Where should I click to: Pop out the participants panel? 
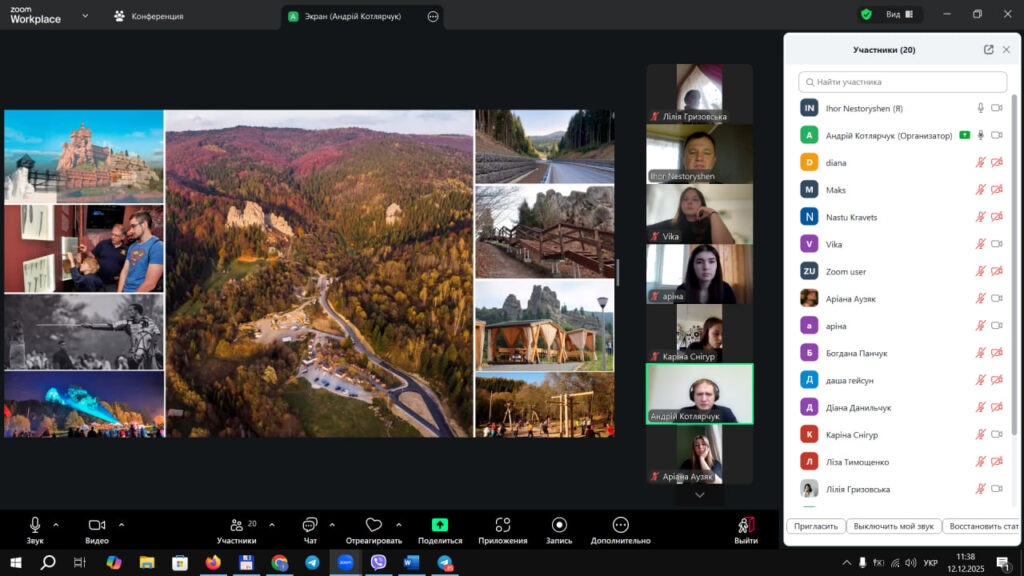click(988, 50)
